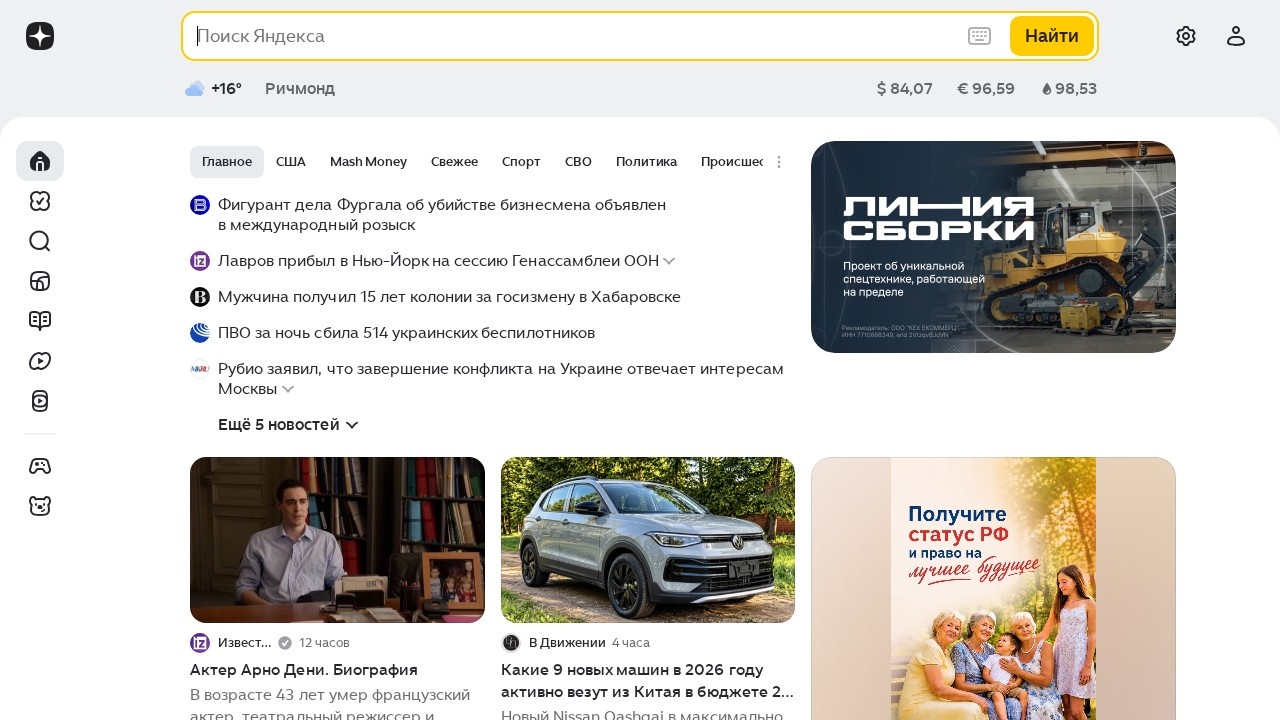Click into the Поиск Яндекса search field
The image size is (1280, 720).
(575, 36)
